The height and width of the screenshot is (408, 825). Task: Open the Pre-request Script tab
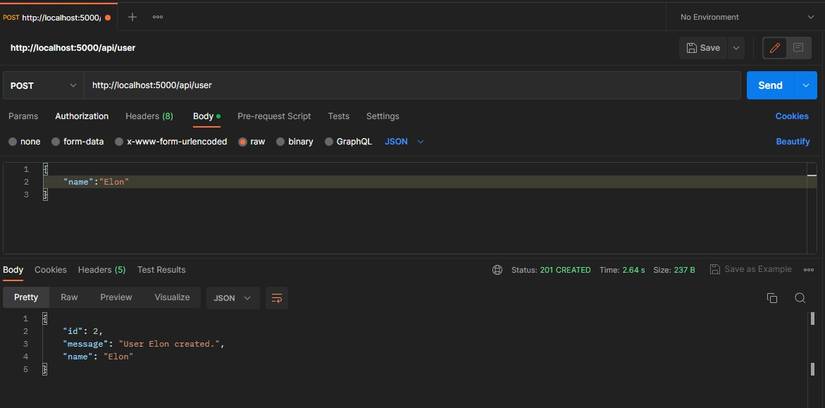pos(274,116)
